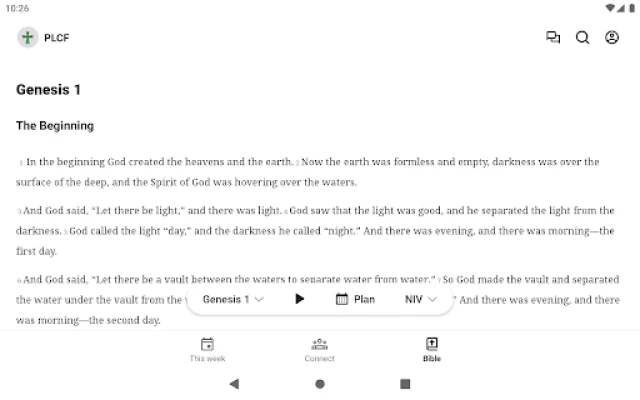Select the Bible tab
Image resolution: width=640 pixels, height=400 pixels.
pos(432,350)
